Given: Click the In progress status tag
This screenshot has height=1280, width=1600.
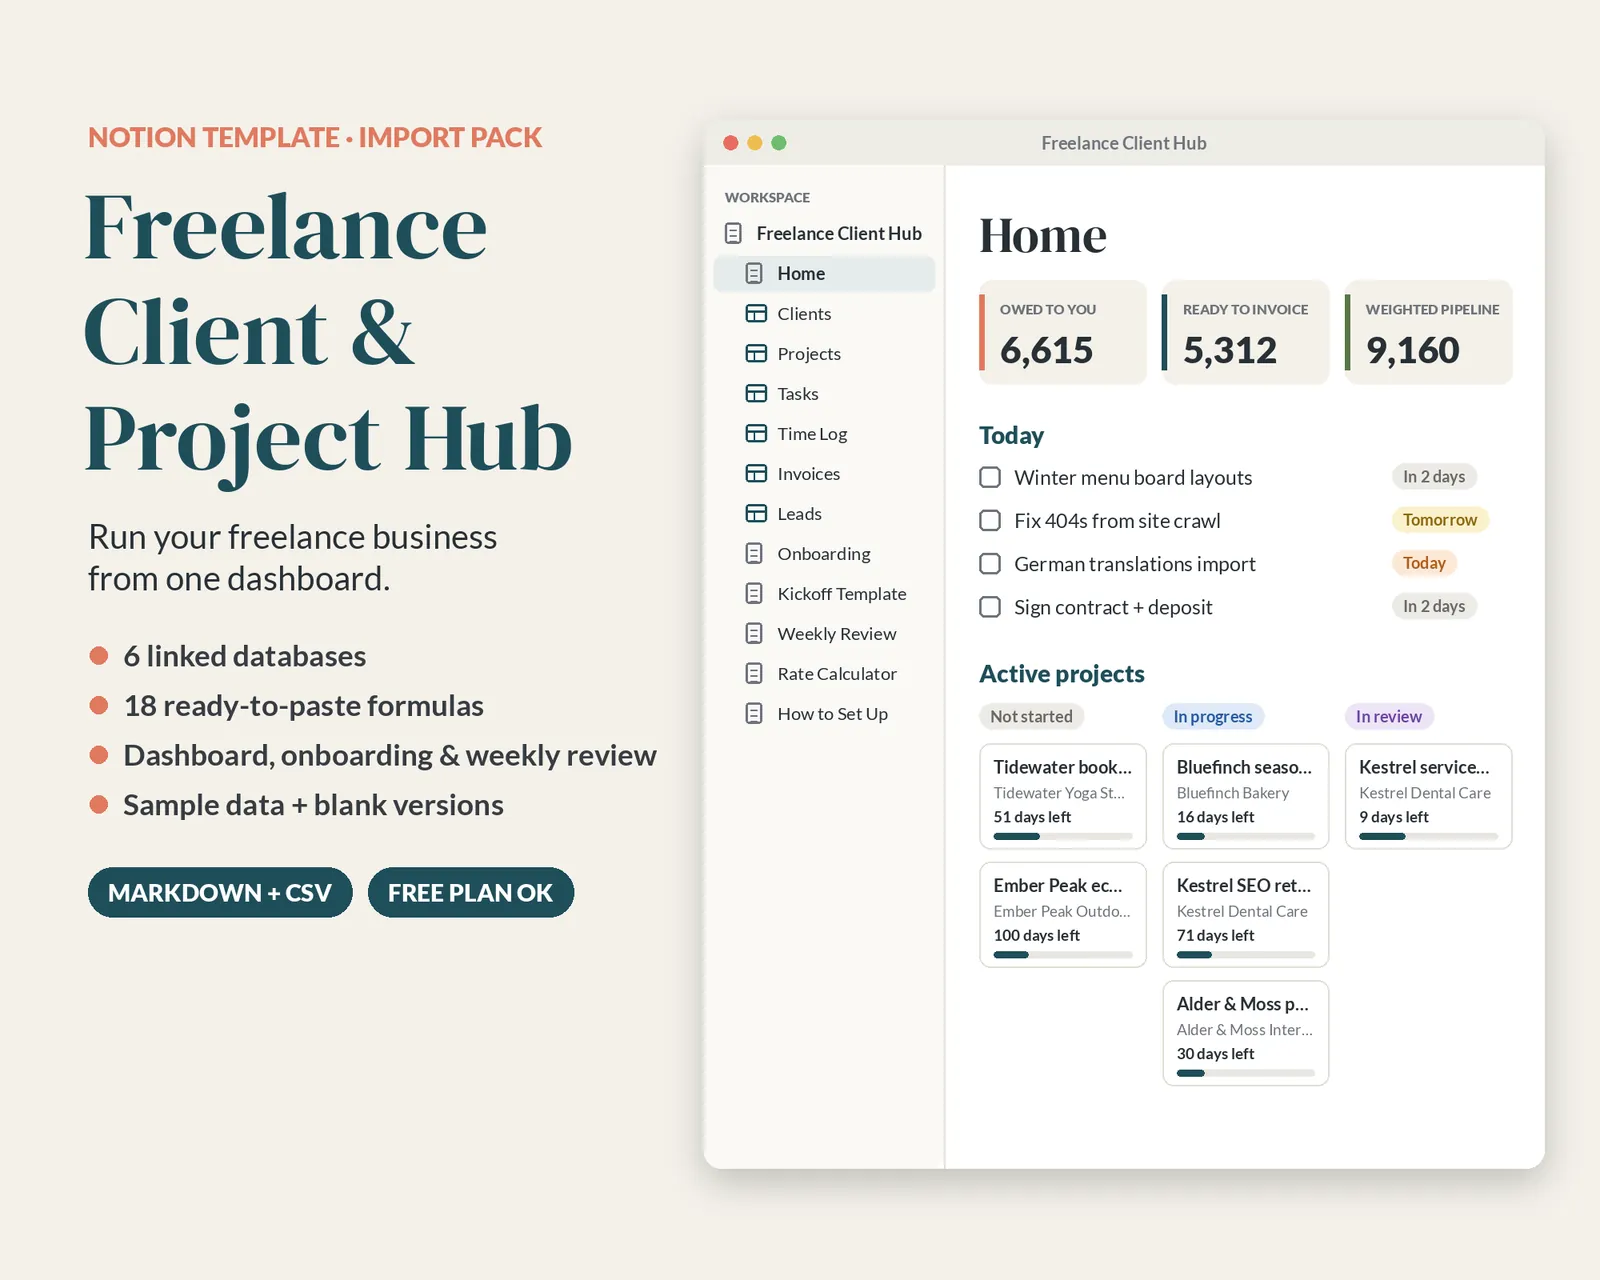Looking at the screenshot, I should coord(1213,716).
